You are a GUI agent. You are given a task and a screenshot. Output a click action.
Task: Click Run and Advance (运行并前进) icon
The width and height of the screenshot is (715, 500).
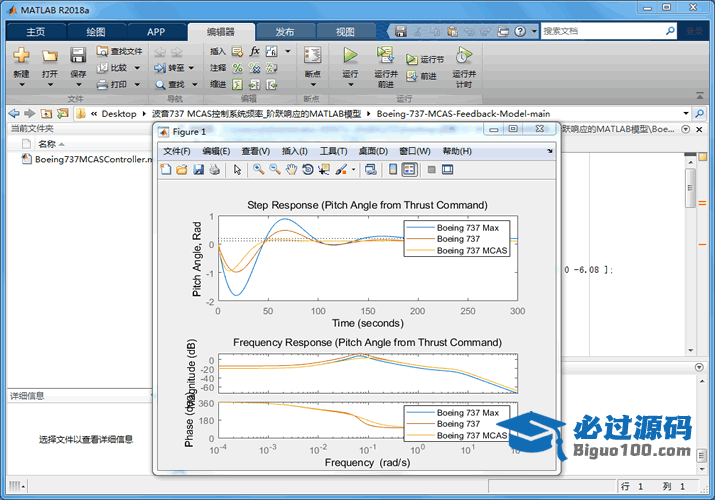[385, 55]
